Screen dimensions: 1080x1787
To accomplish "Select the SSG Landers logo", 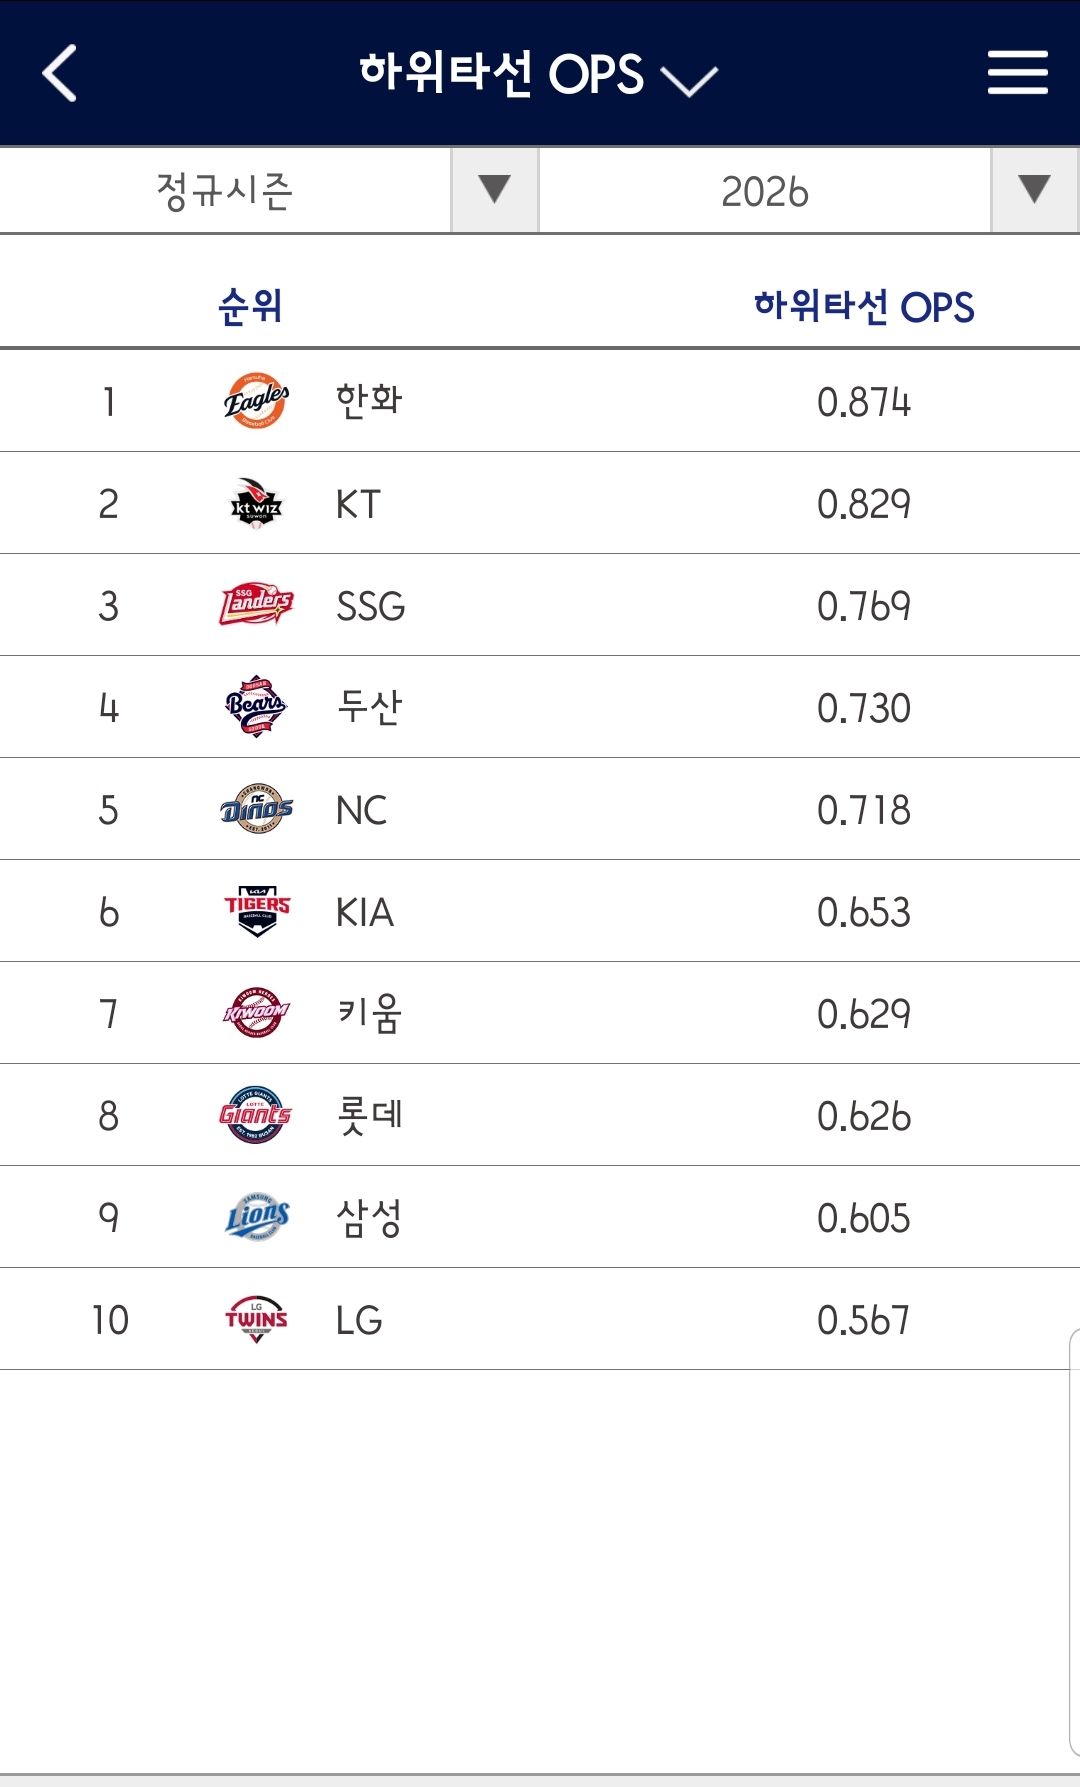I will coord(256,605).
